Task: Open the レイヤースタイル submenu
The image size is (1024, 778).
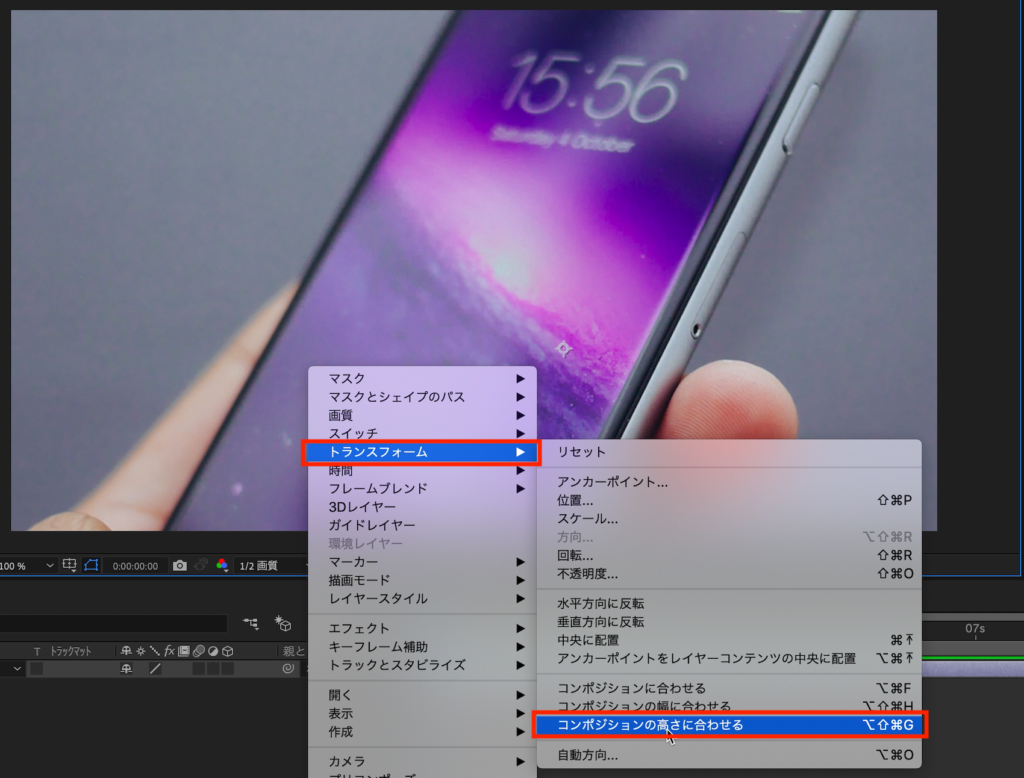Action: coord(423,598)
